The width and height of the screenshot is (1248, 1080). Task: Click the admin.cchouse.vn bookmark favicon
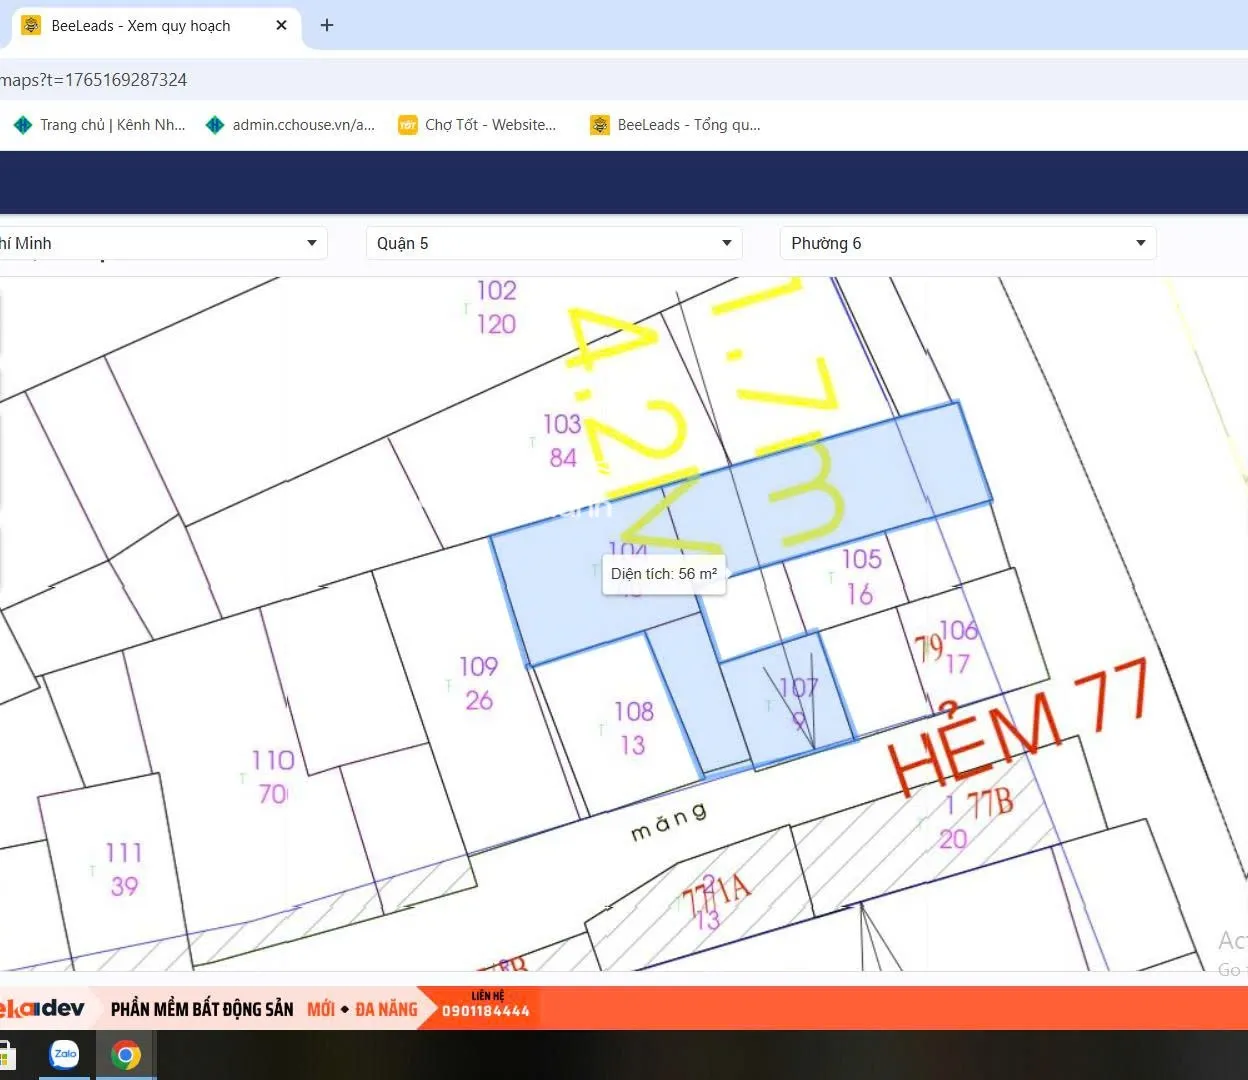214,125
